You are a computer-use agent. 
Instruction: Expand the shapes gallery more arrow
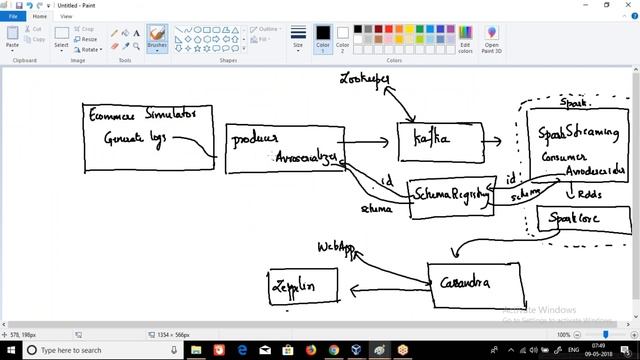click(244, 48)
